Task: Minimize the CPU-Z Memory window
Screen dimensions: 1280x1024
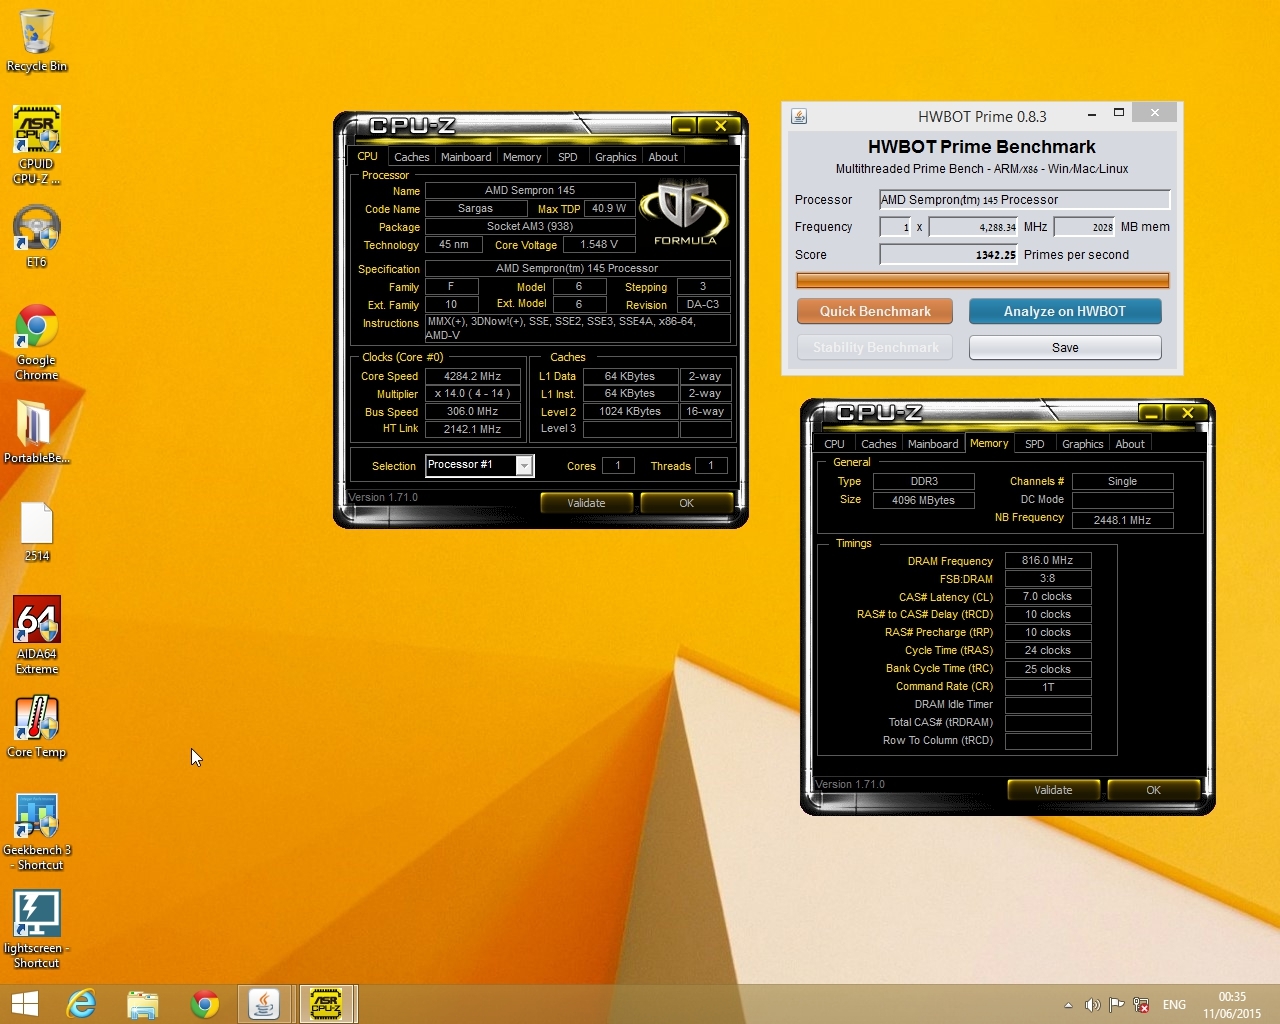Action: [1151, 412]
